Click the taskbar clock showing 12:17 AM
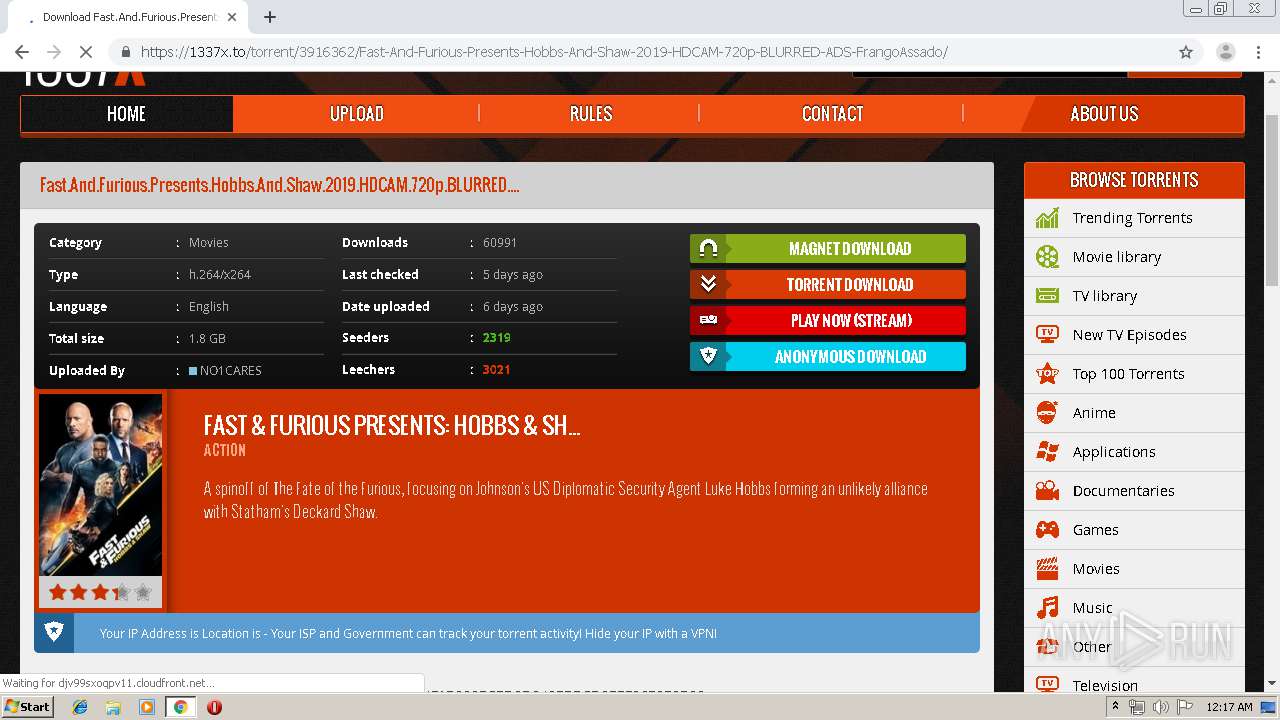Viewport: 1280px width, 720px height. pos(1229,707)
